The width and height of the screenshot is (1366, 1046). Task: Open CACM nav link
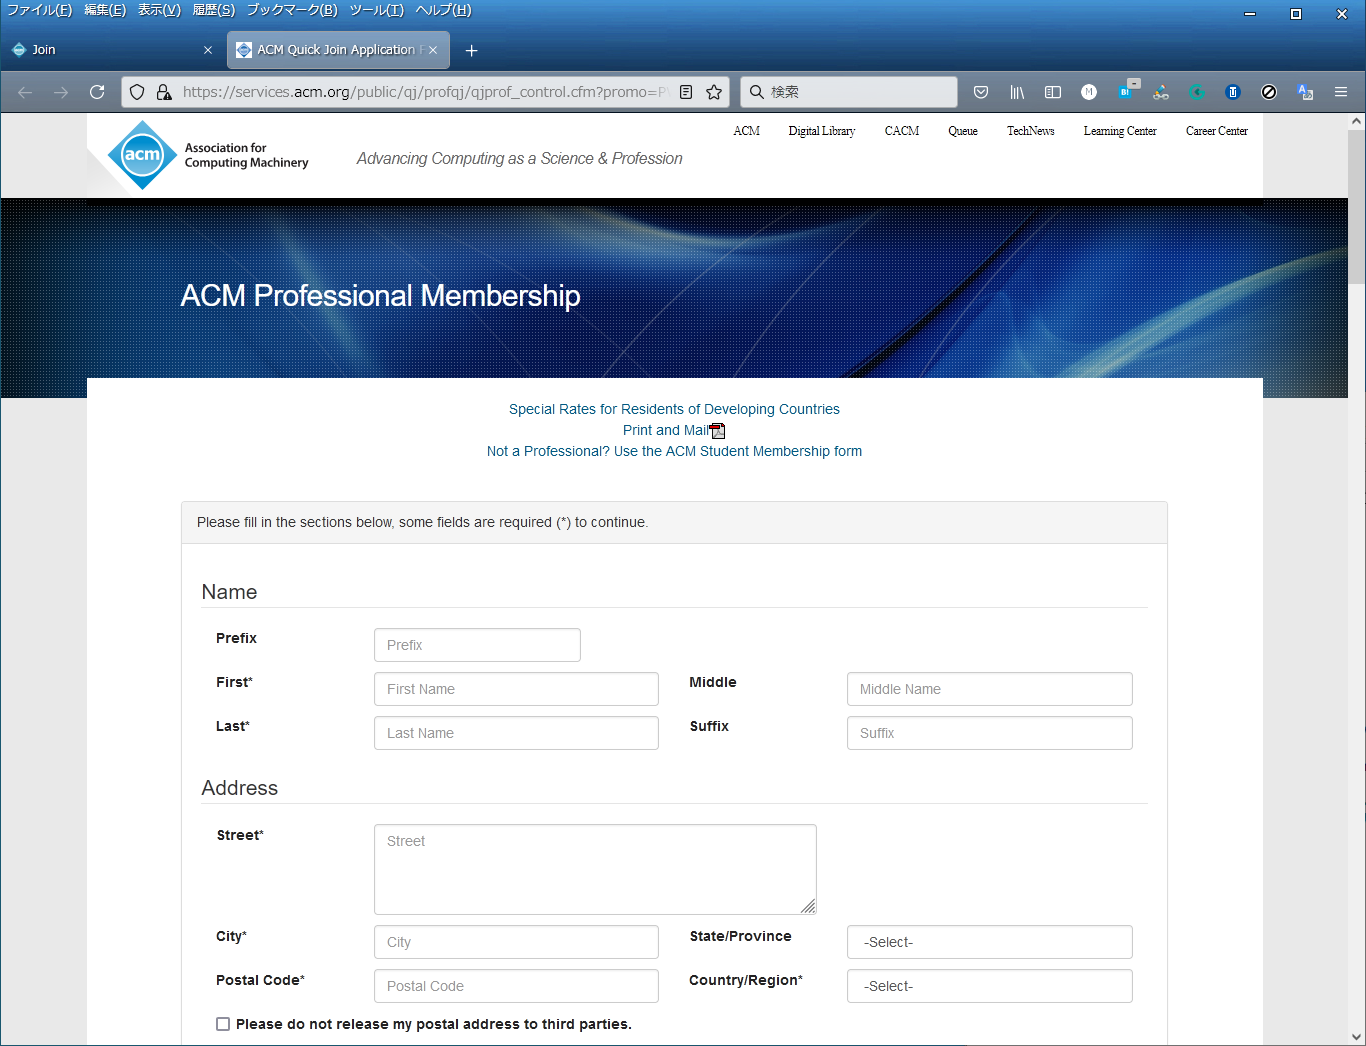pos(902,131)
